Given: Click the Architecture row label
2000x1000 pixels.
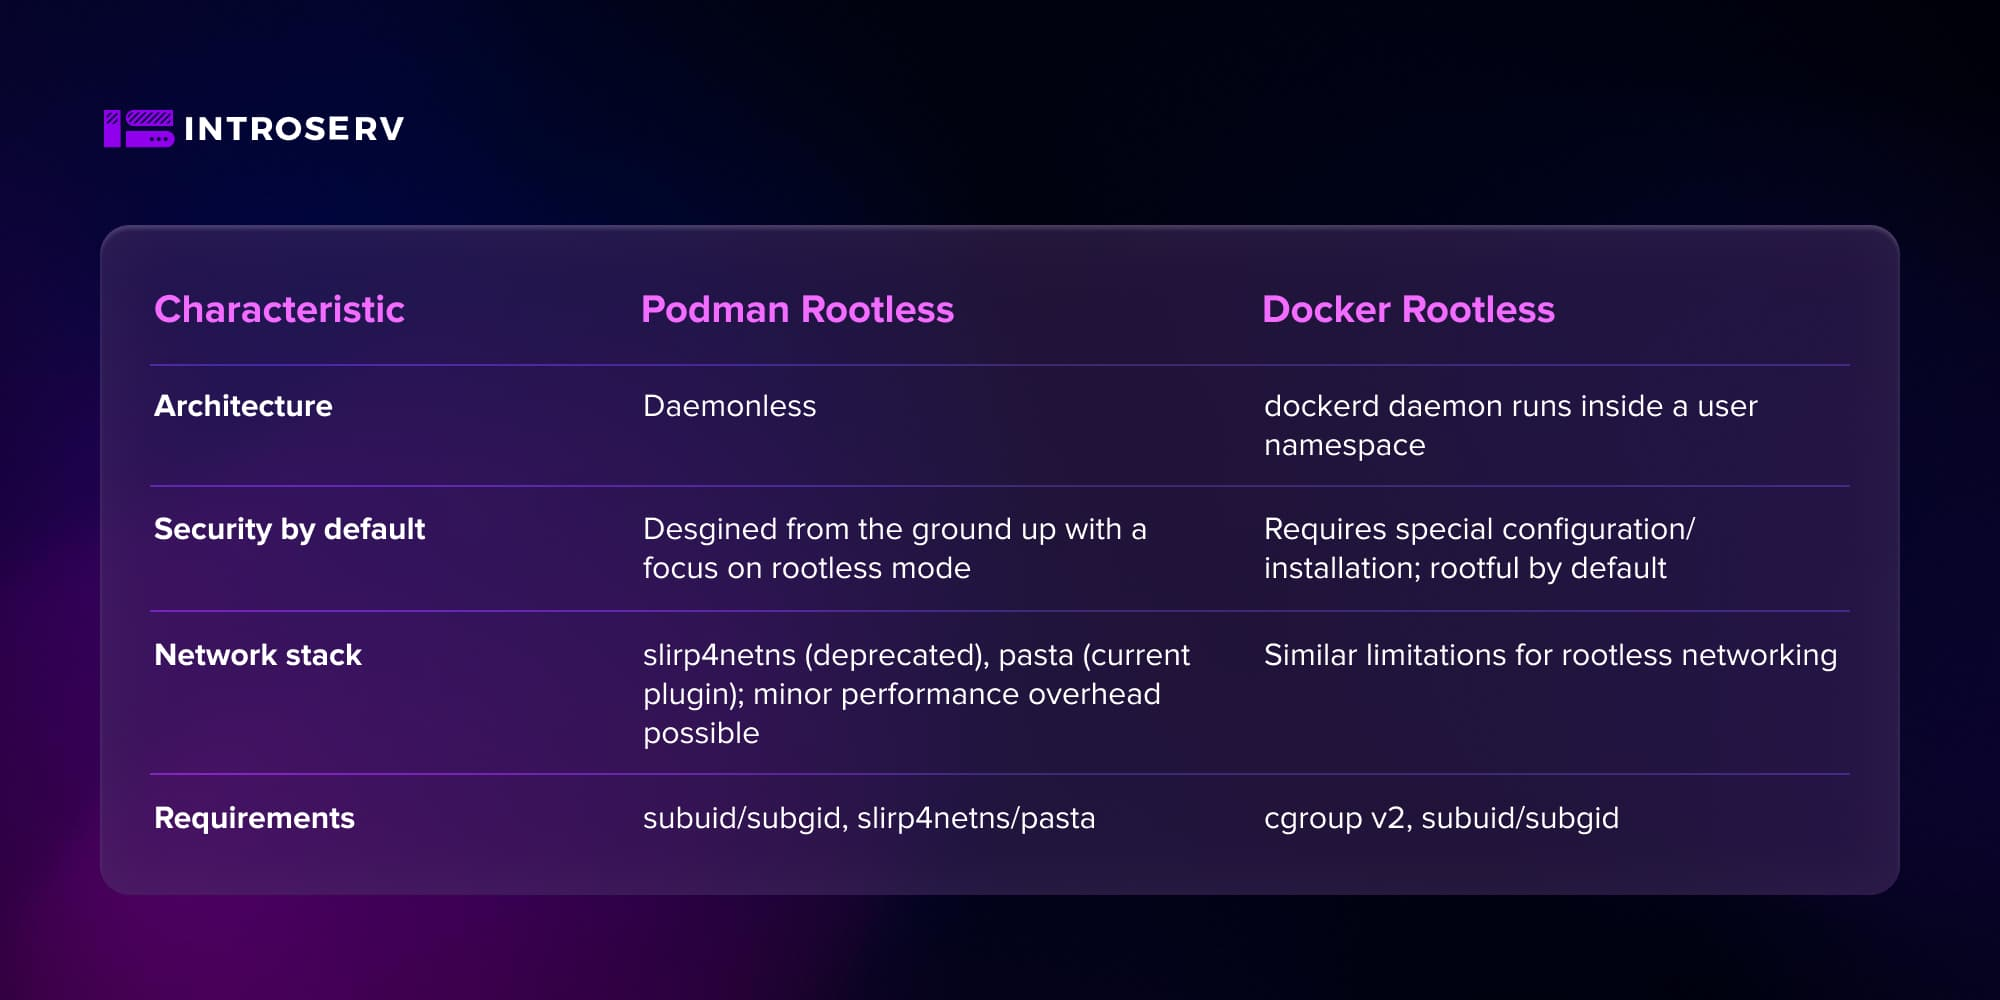Looking at the screenshot, I should tap(243, 406).
